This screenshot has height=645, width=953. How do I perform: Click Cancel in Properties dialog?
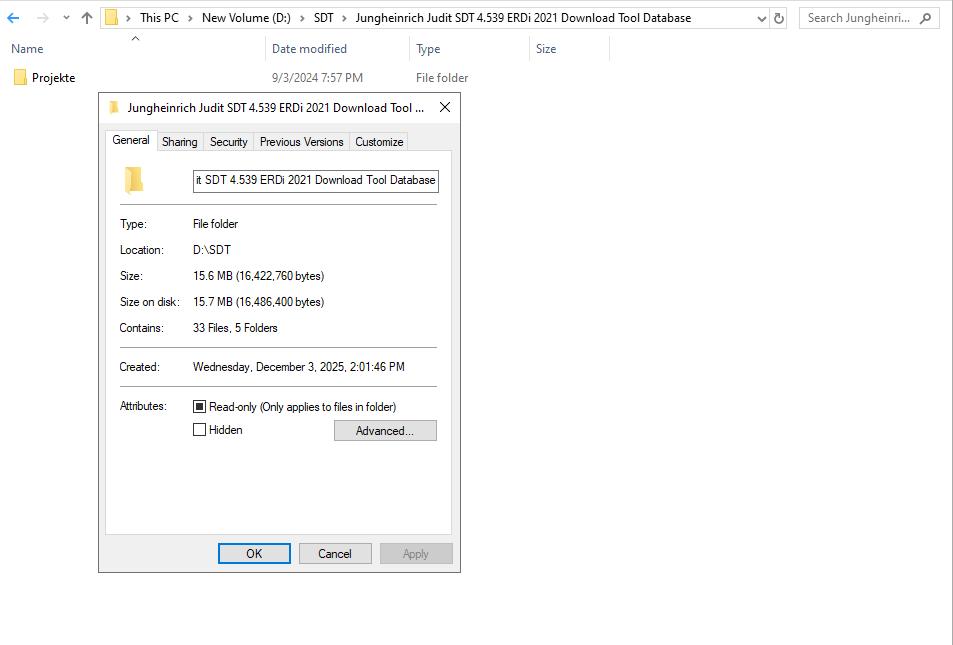(x=335, y=553)
